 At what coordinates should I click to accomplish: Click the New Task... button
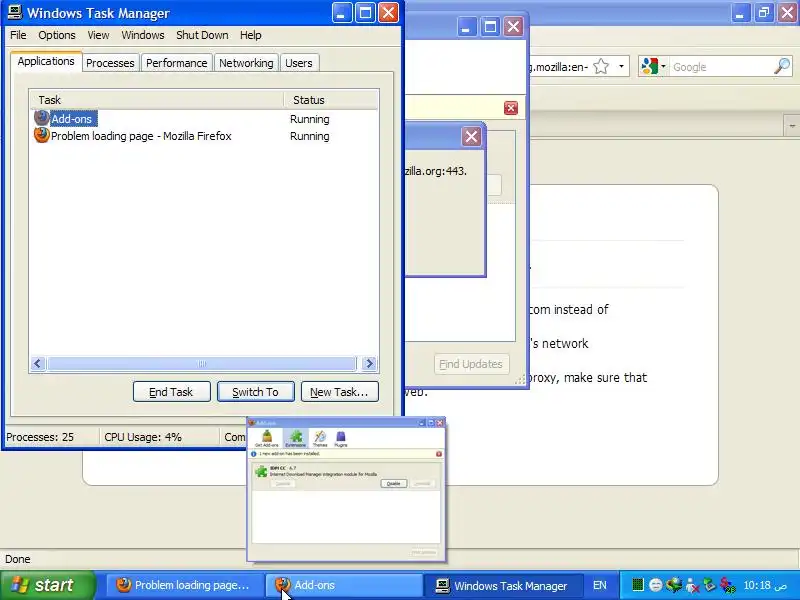[339, 392]
